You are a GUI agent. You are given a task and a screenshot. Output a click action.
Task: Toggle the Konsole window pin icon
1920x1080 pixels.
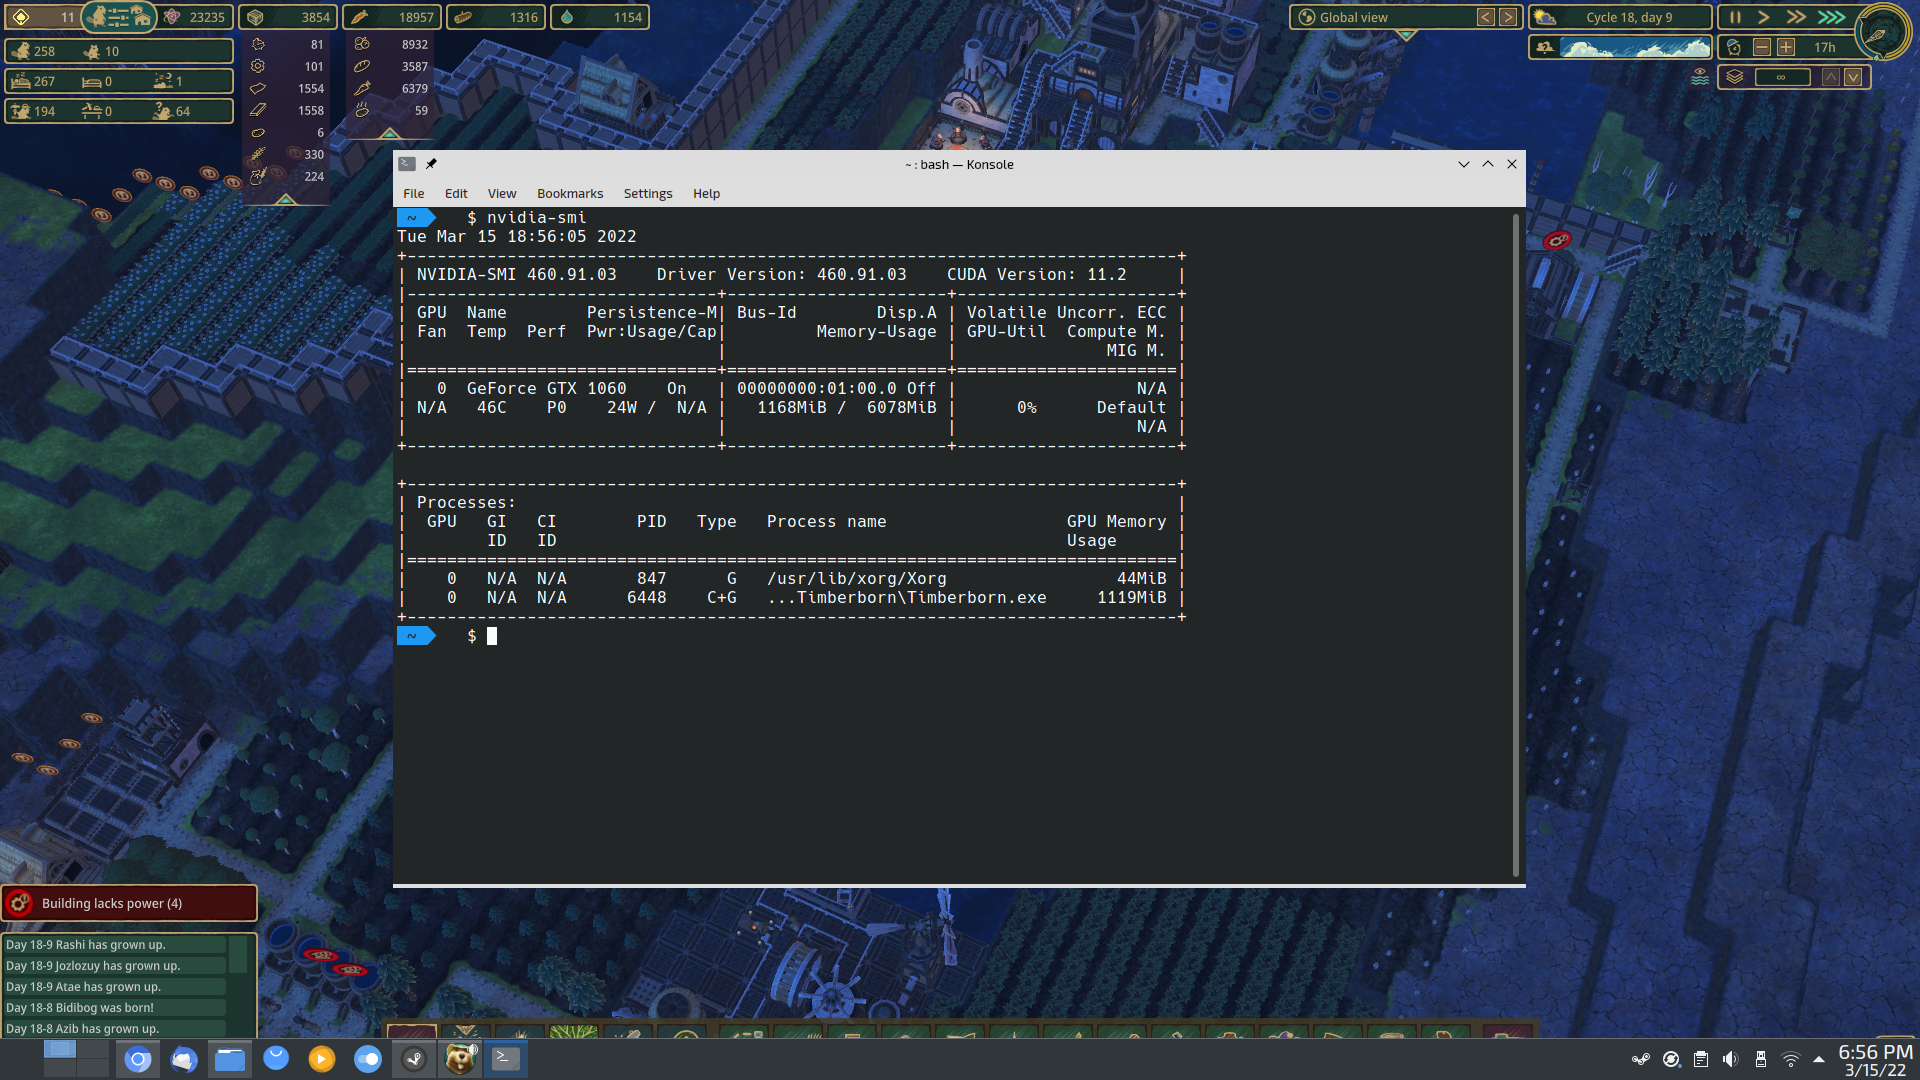click(431, 164)
